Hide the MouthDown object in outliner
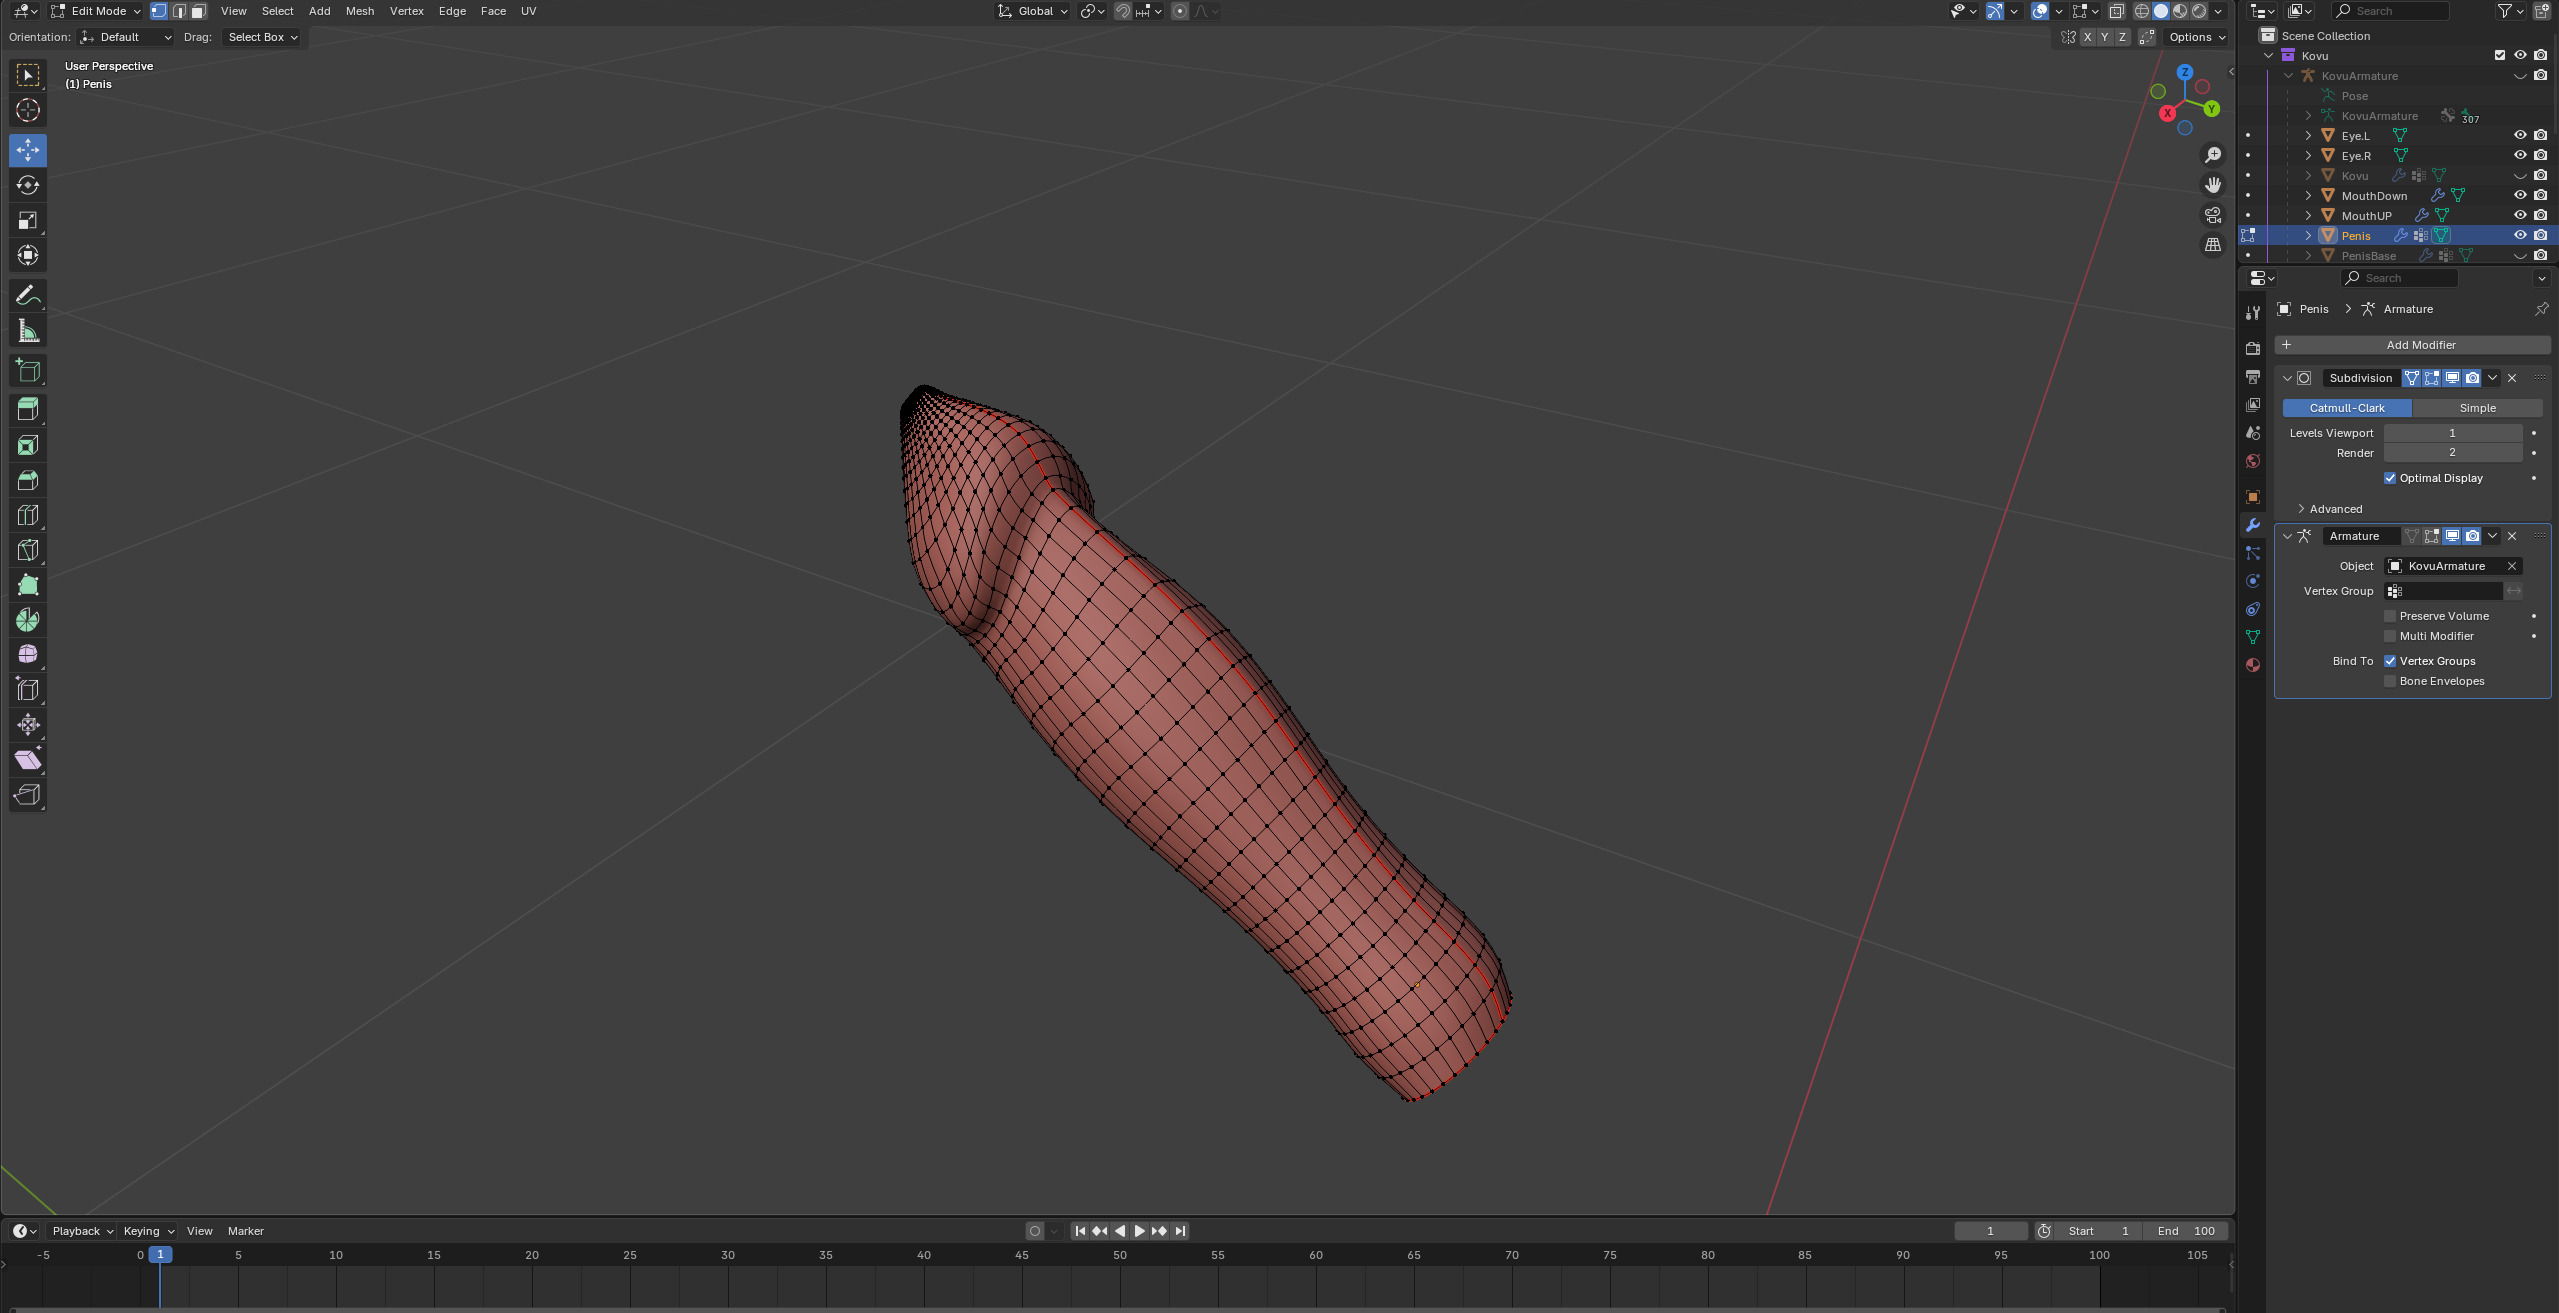This screenshot has height=1313, width=2559. [2520, 195]
